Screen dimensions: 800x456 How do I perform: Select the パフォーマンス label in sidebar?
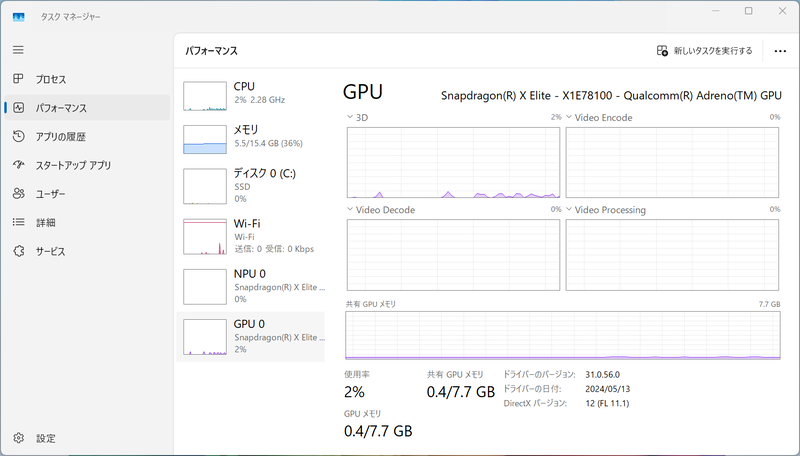61,108
